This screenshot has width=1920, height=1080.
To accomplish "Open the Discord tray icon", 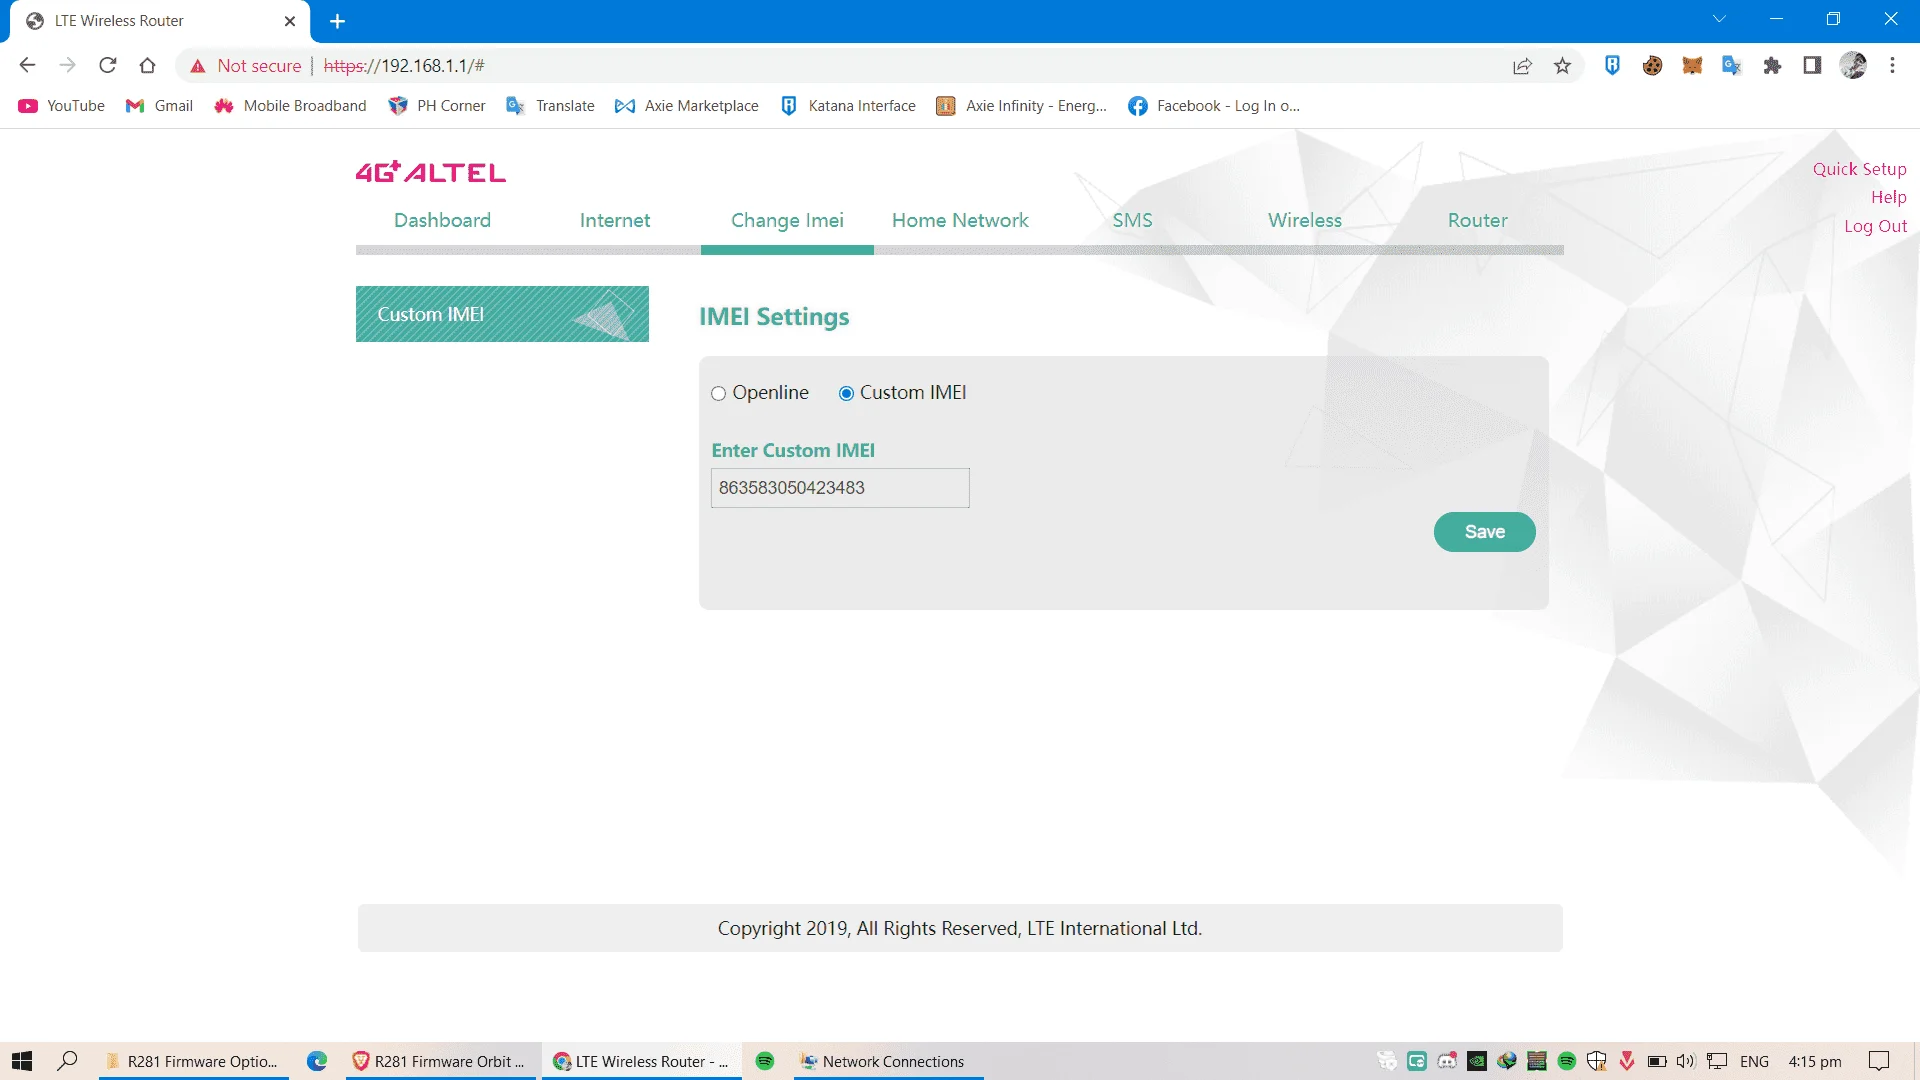I will point(1447,1061).
